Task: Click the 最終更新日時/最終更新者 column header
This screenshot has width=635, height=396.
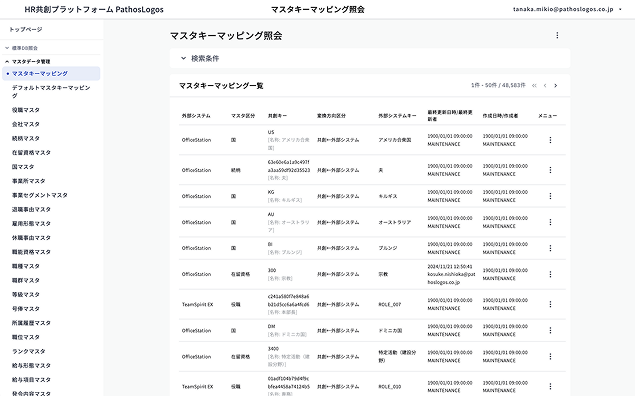Action: (x=450, y=115)
